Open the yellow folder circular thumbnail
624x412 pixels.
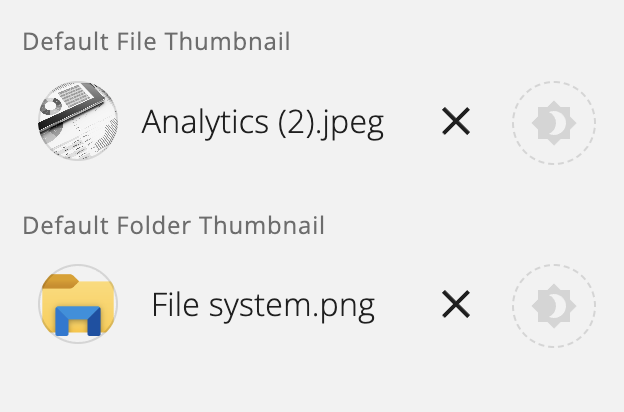[78, 304]
